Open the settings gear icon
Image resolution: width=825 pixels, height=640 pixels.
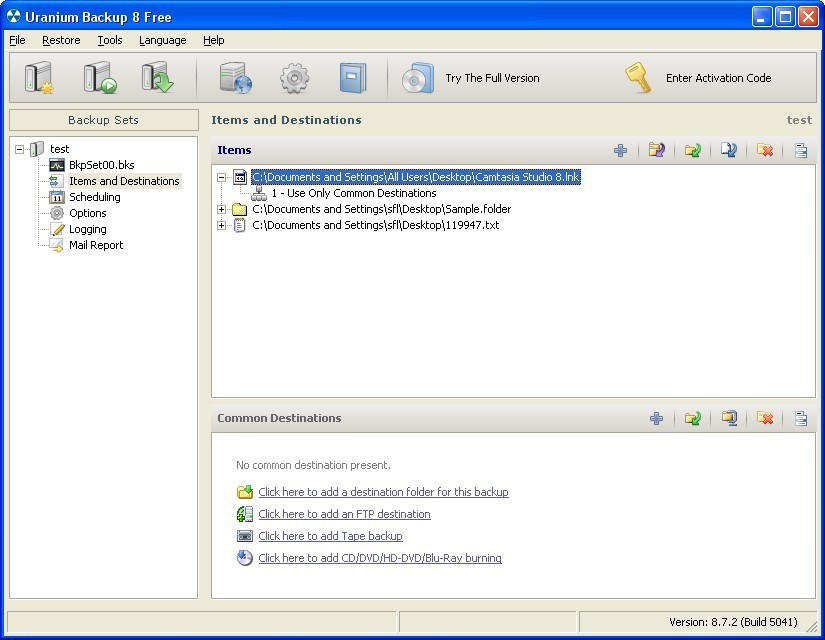click(x=294, y=78)
